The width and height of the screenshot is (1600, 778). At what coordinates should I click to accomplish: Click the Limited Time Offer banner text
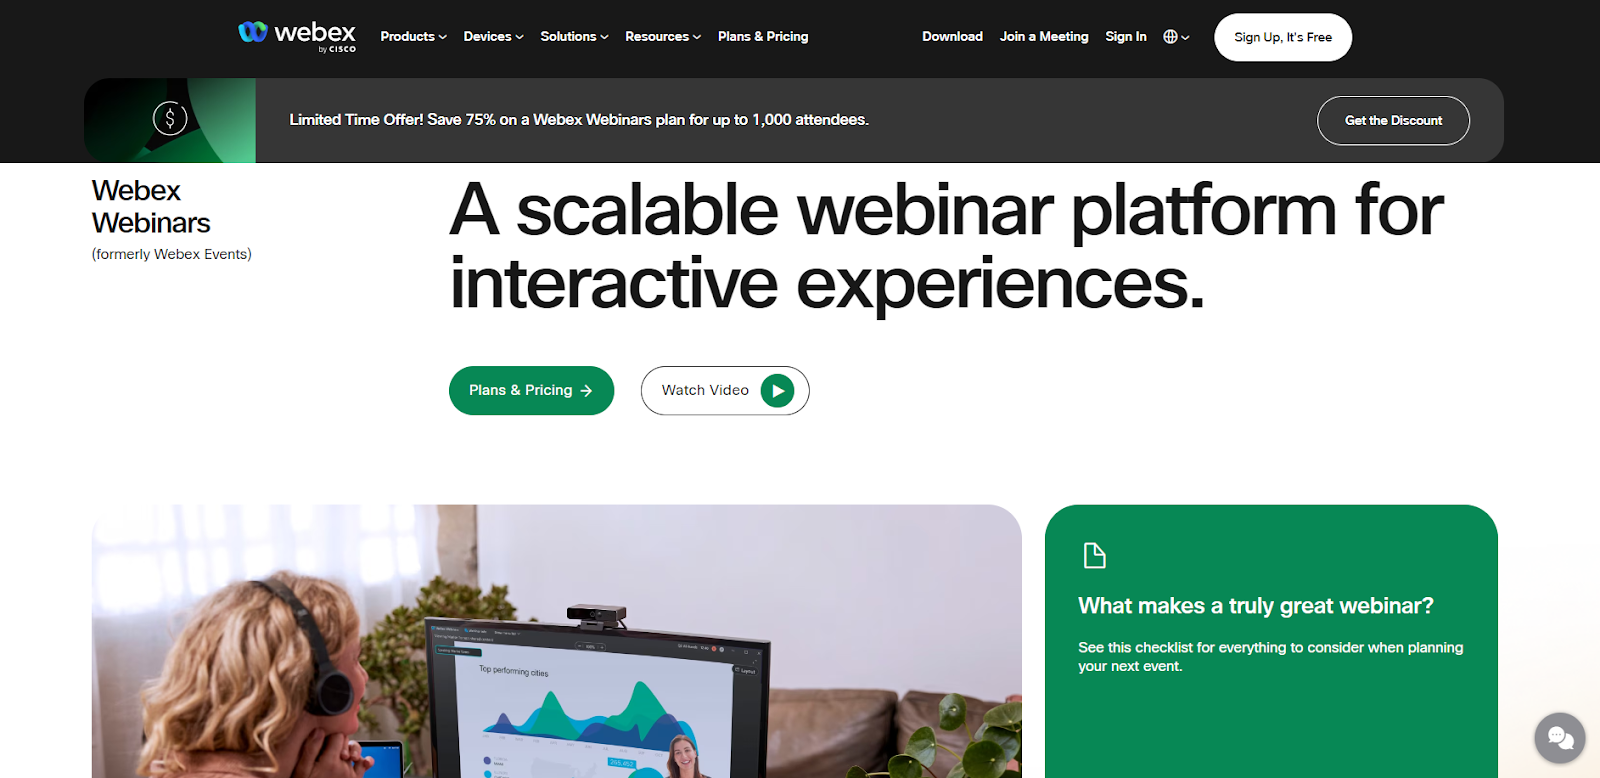[579, 120]
